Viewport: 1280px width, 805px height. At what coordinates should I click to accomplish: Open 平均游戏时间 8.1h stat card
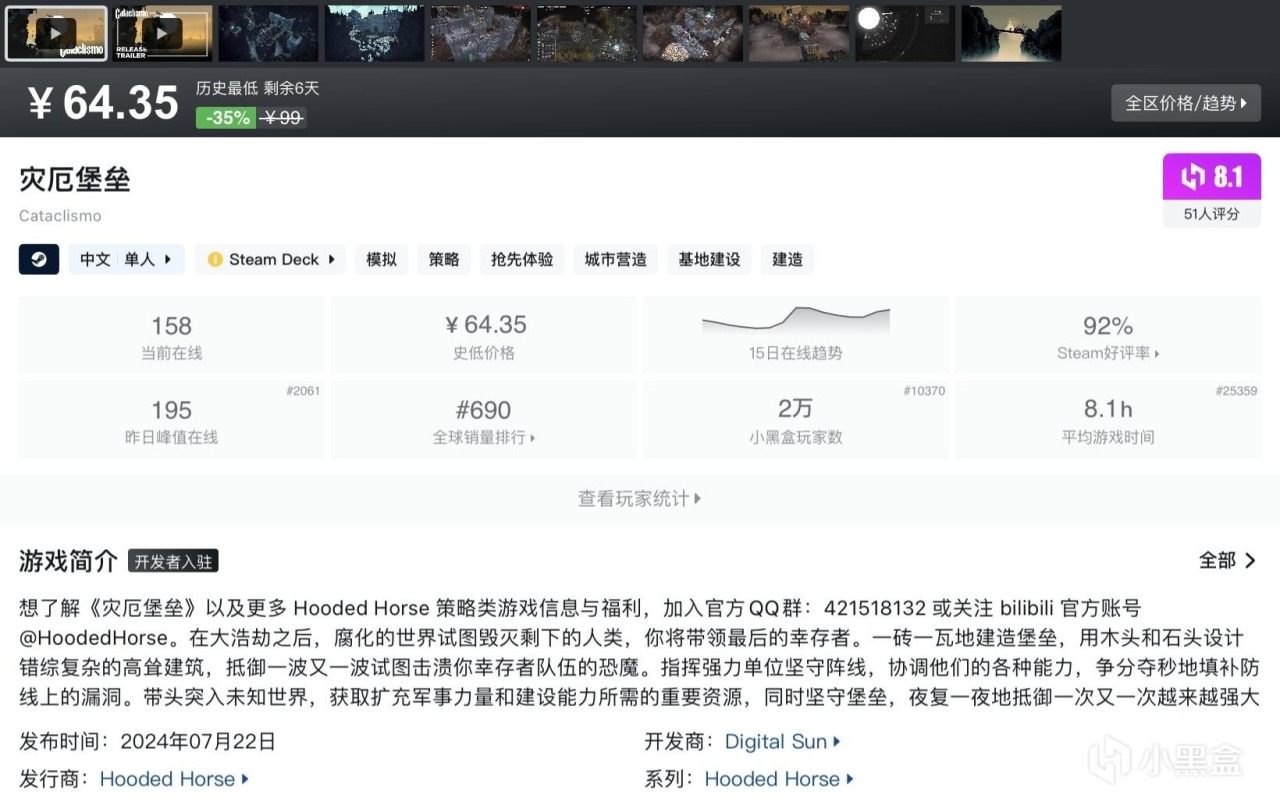(x=1108, y=420)
